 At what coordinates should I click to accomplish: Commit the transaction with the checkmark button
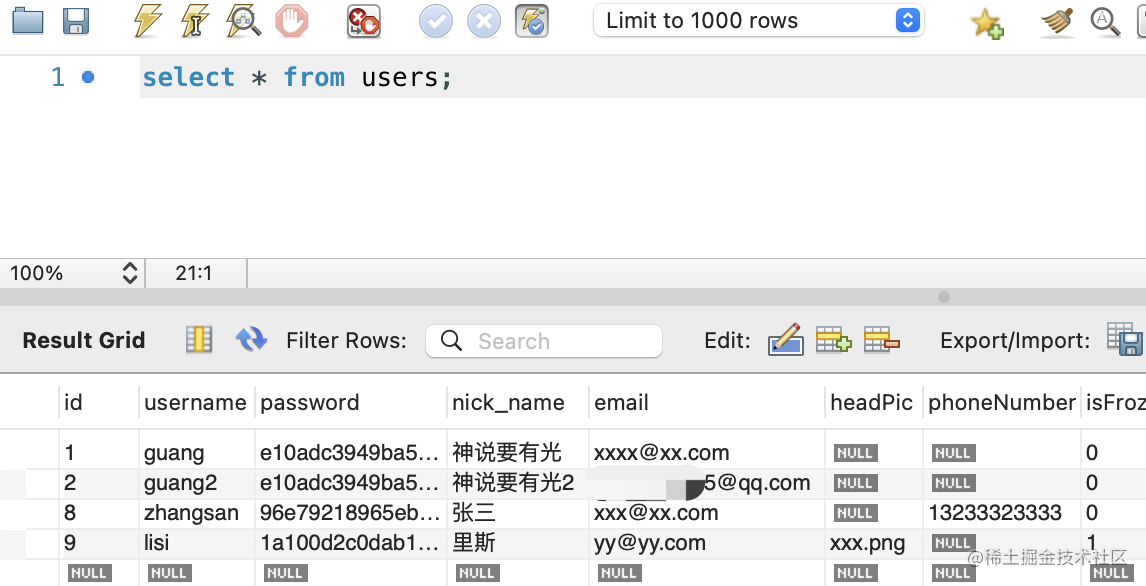pyautogui.click(x=435, y=21)
